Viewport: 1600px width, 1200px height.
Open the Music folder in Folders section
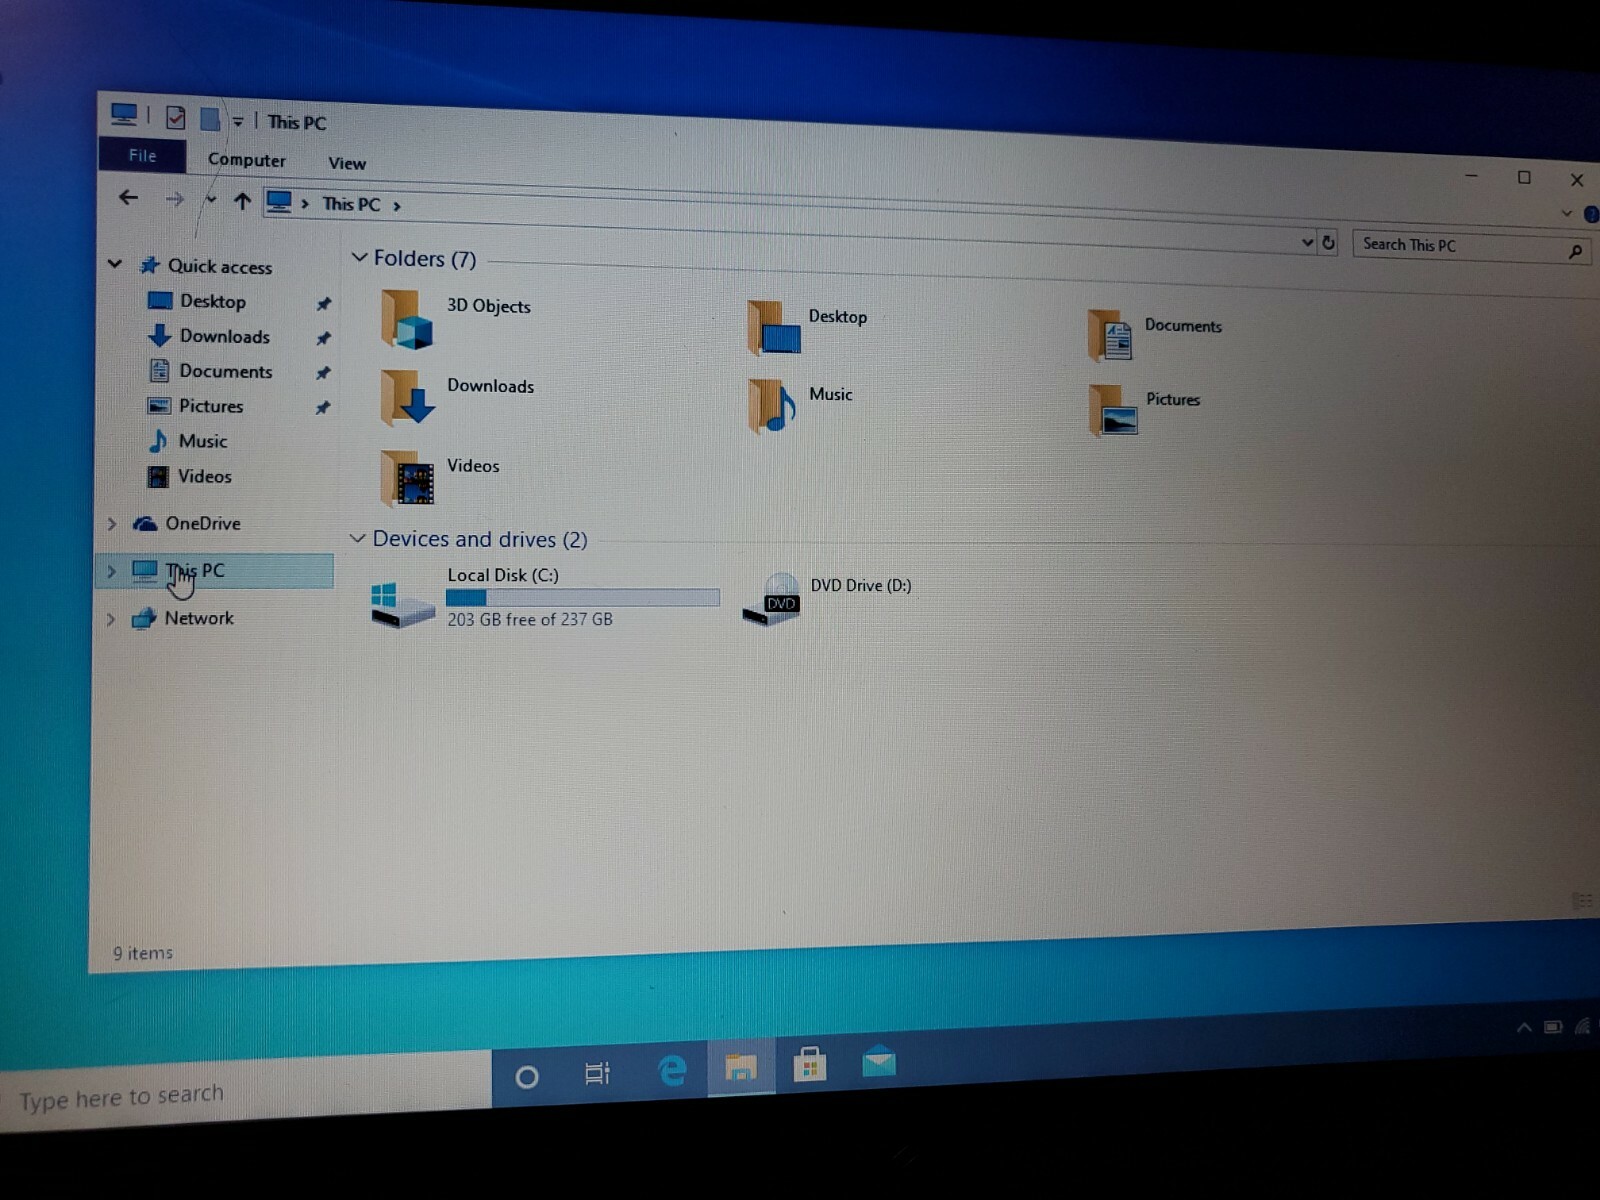click(x=800, y=405)
